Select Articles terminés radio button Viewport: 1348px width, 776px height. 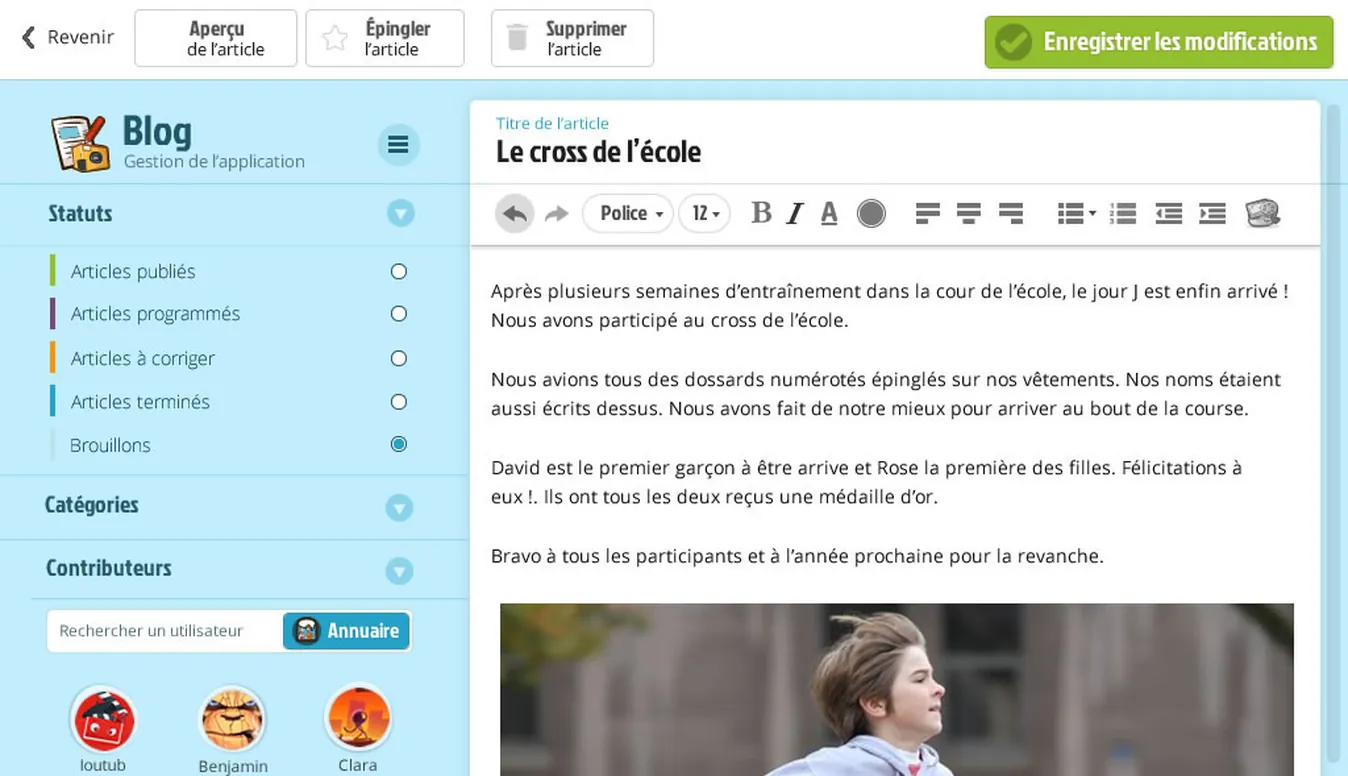(399, 402)
